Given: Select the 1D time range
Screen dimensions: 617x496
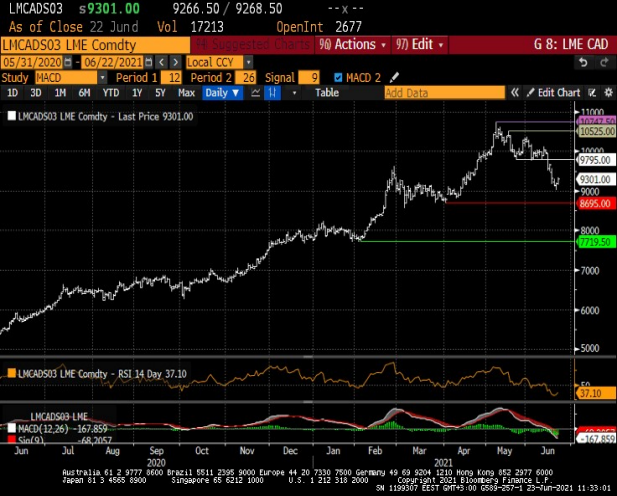Looking at the screenshot, I should 12,93.
